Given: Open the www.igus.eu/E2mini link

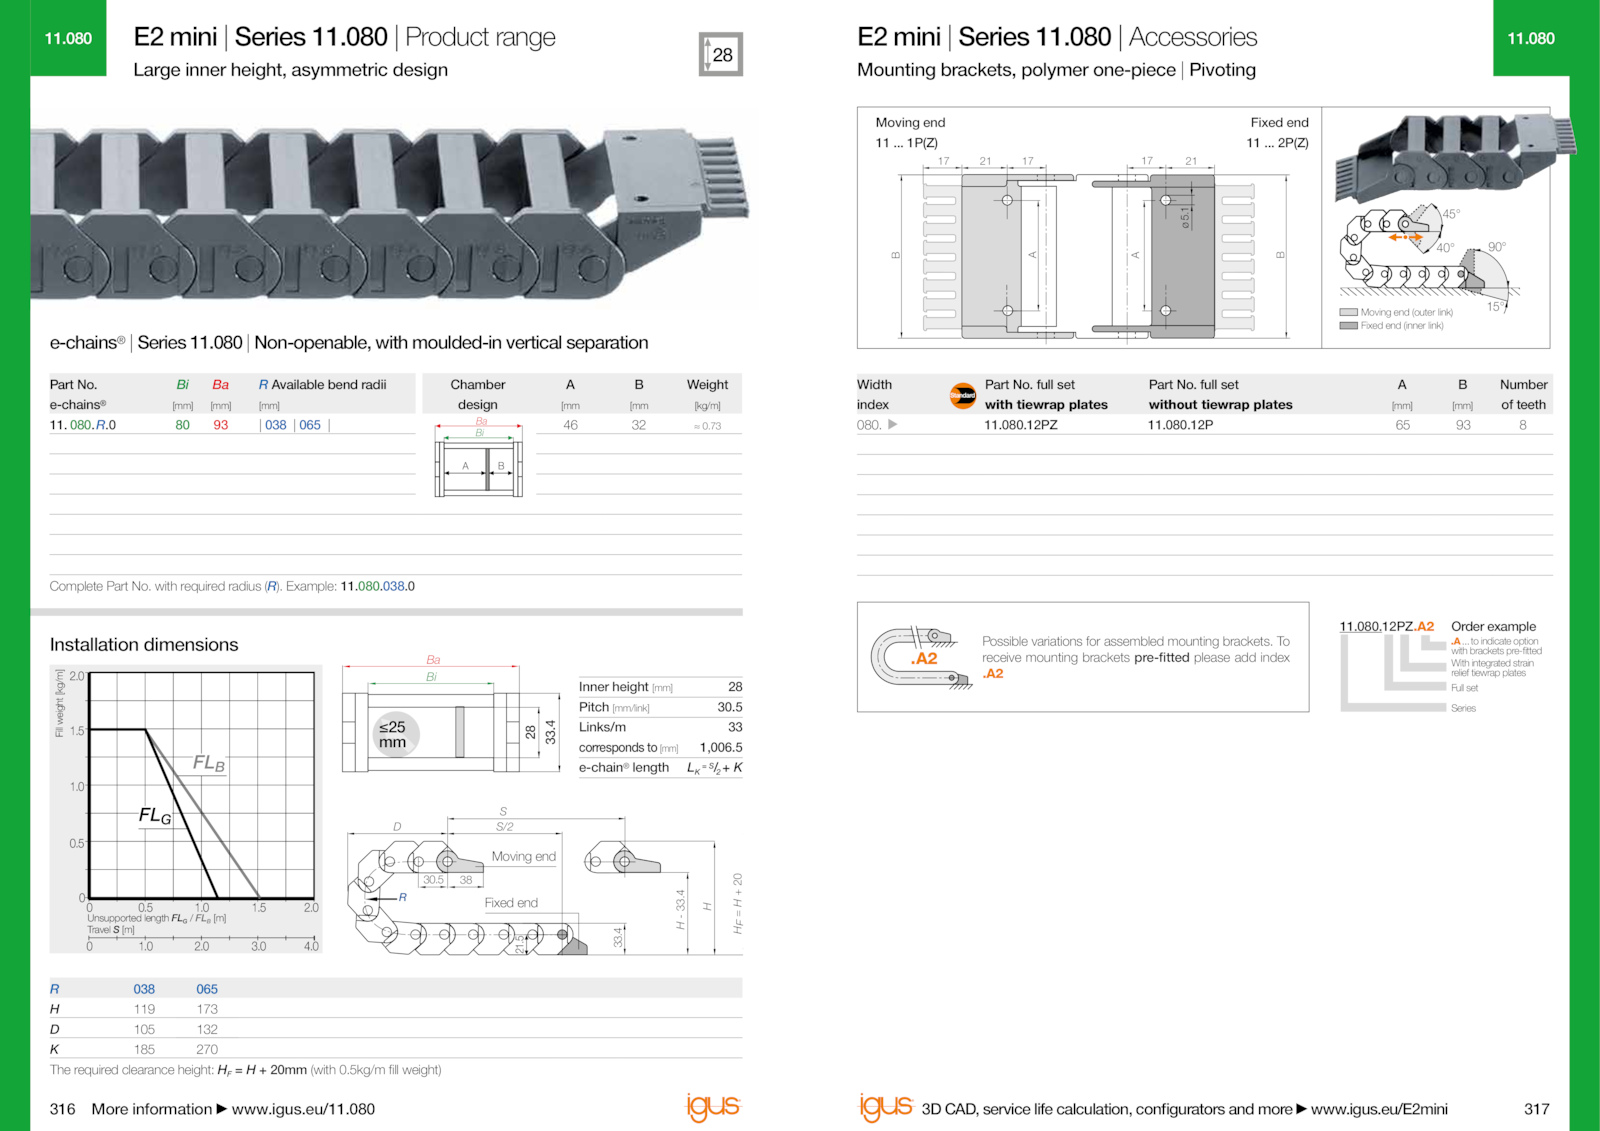Looking at the screenshot, I should 1379,1109.
